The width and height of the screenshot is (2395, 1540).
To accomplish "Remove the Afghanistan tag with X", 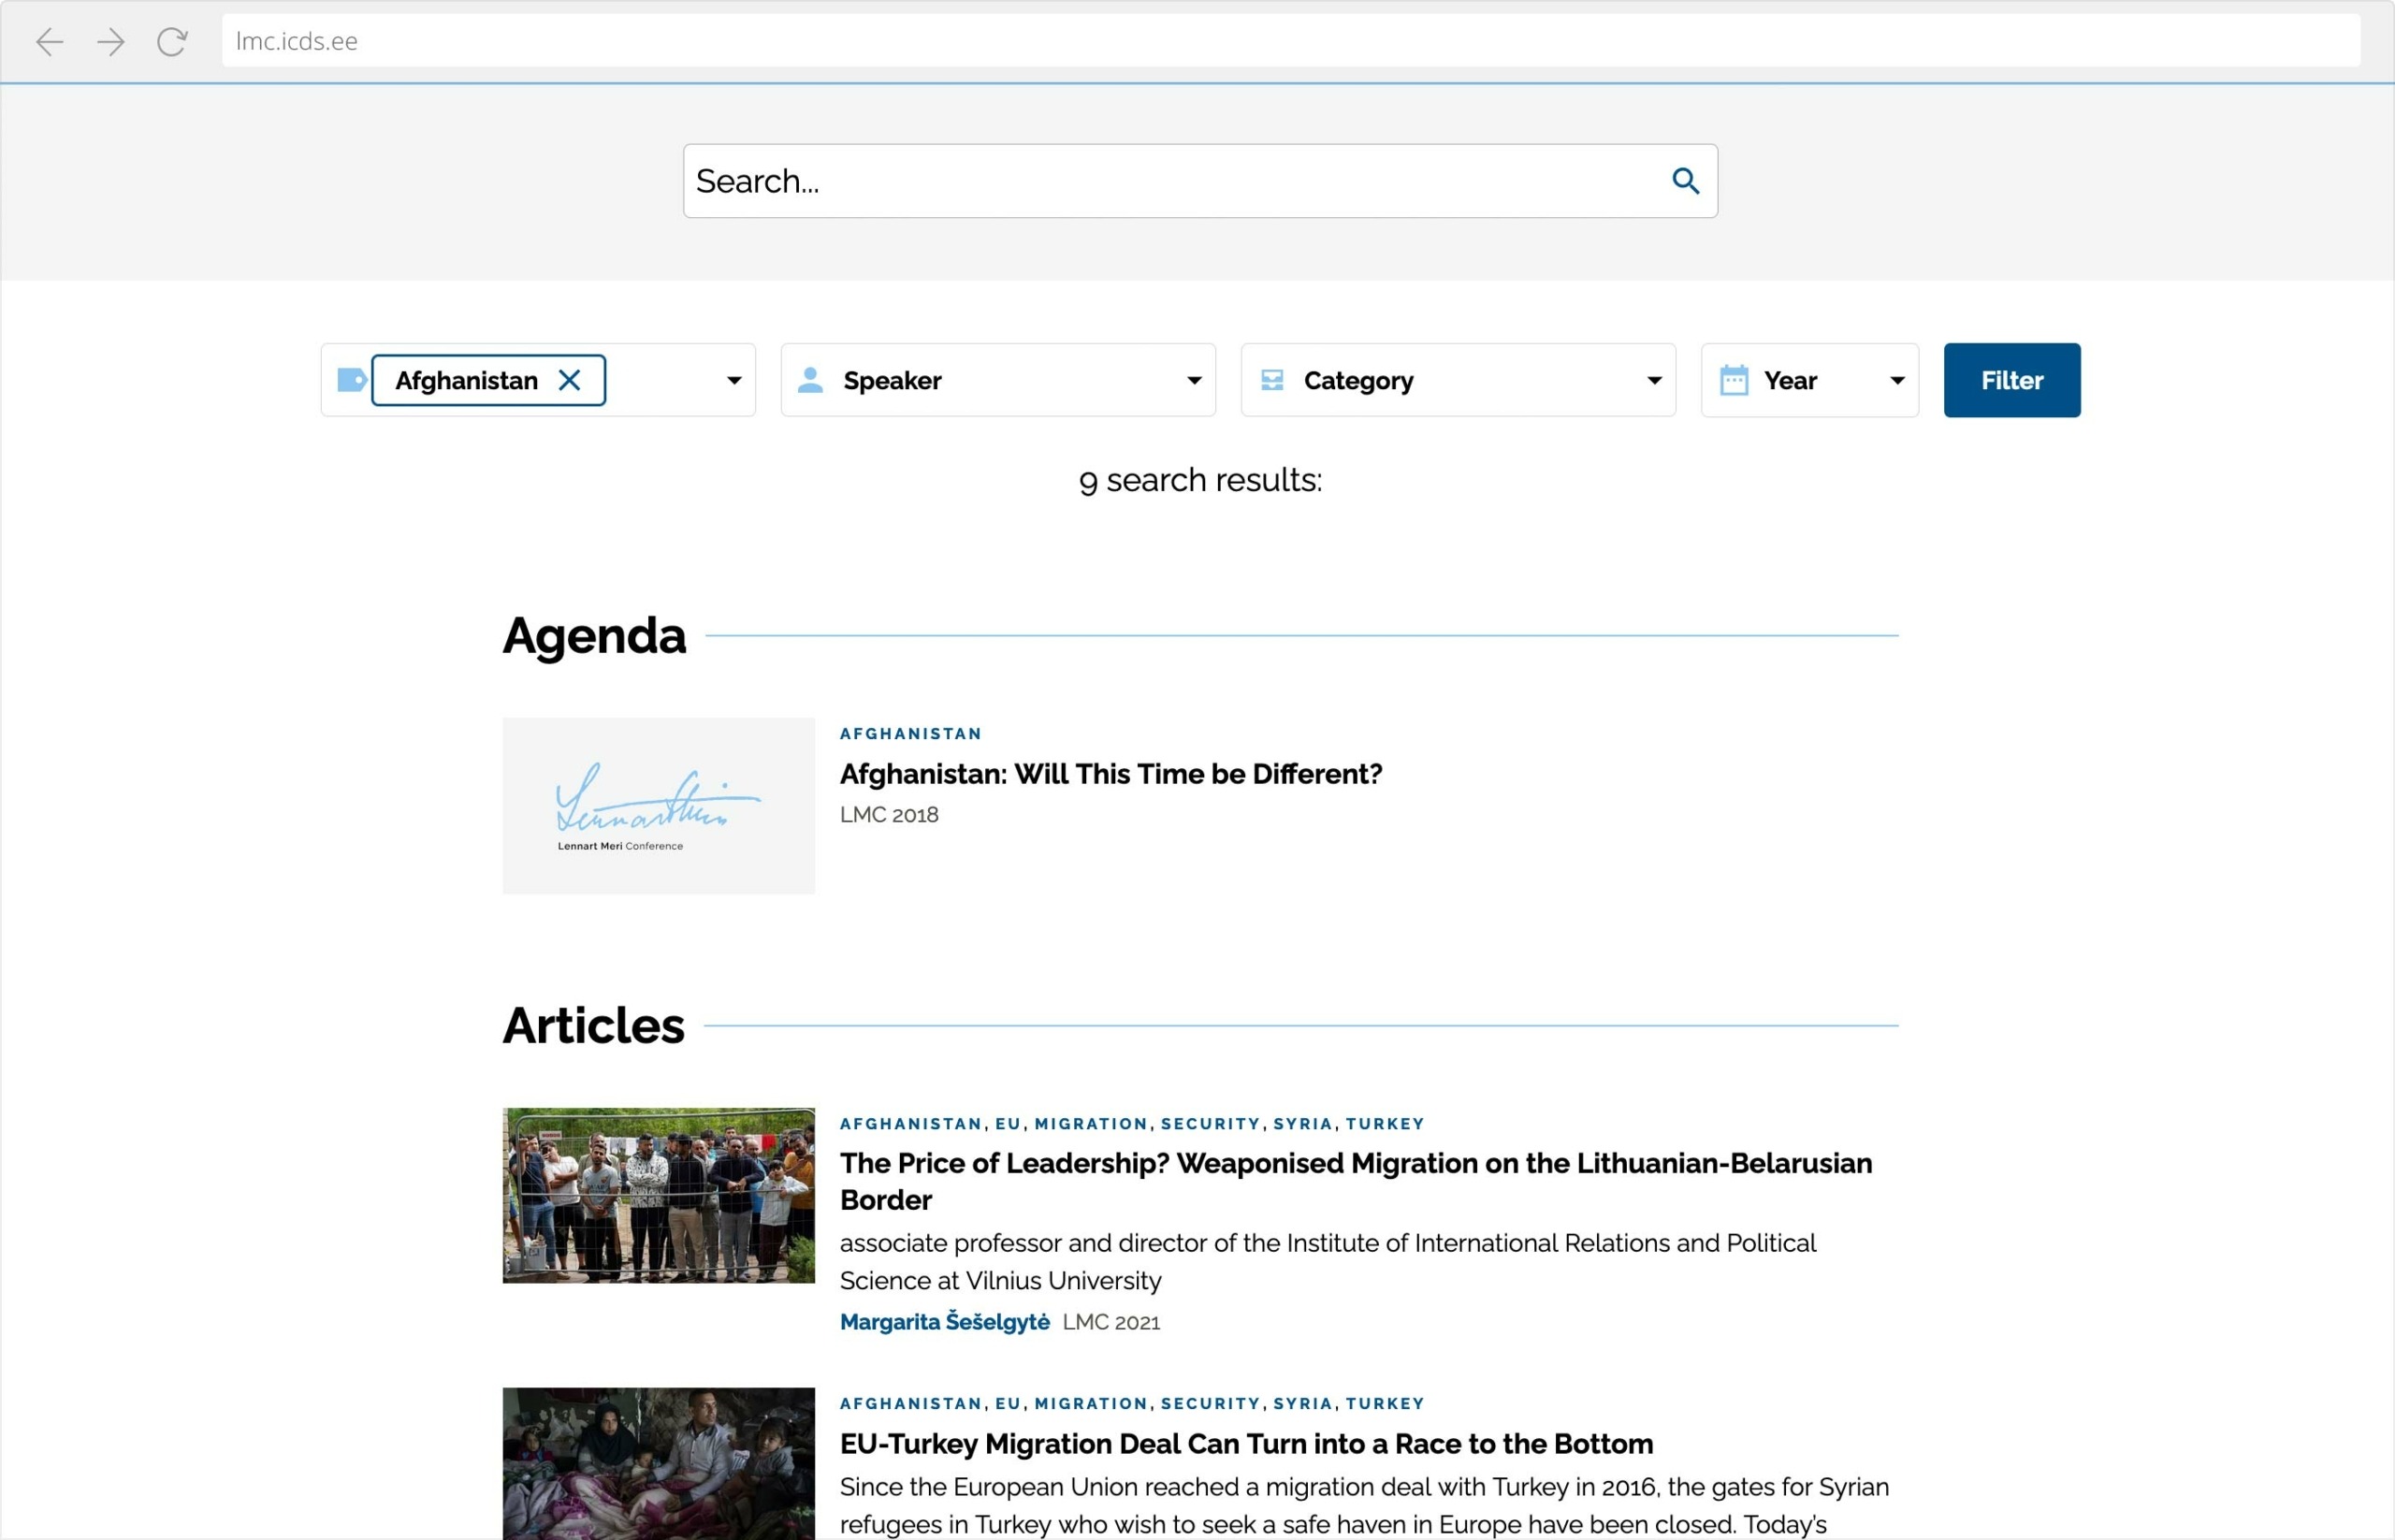I will pos(569,380).
